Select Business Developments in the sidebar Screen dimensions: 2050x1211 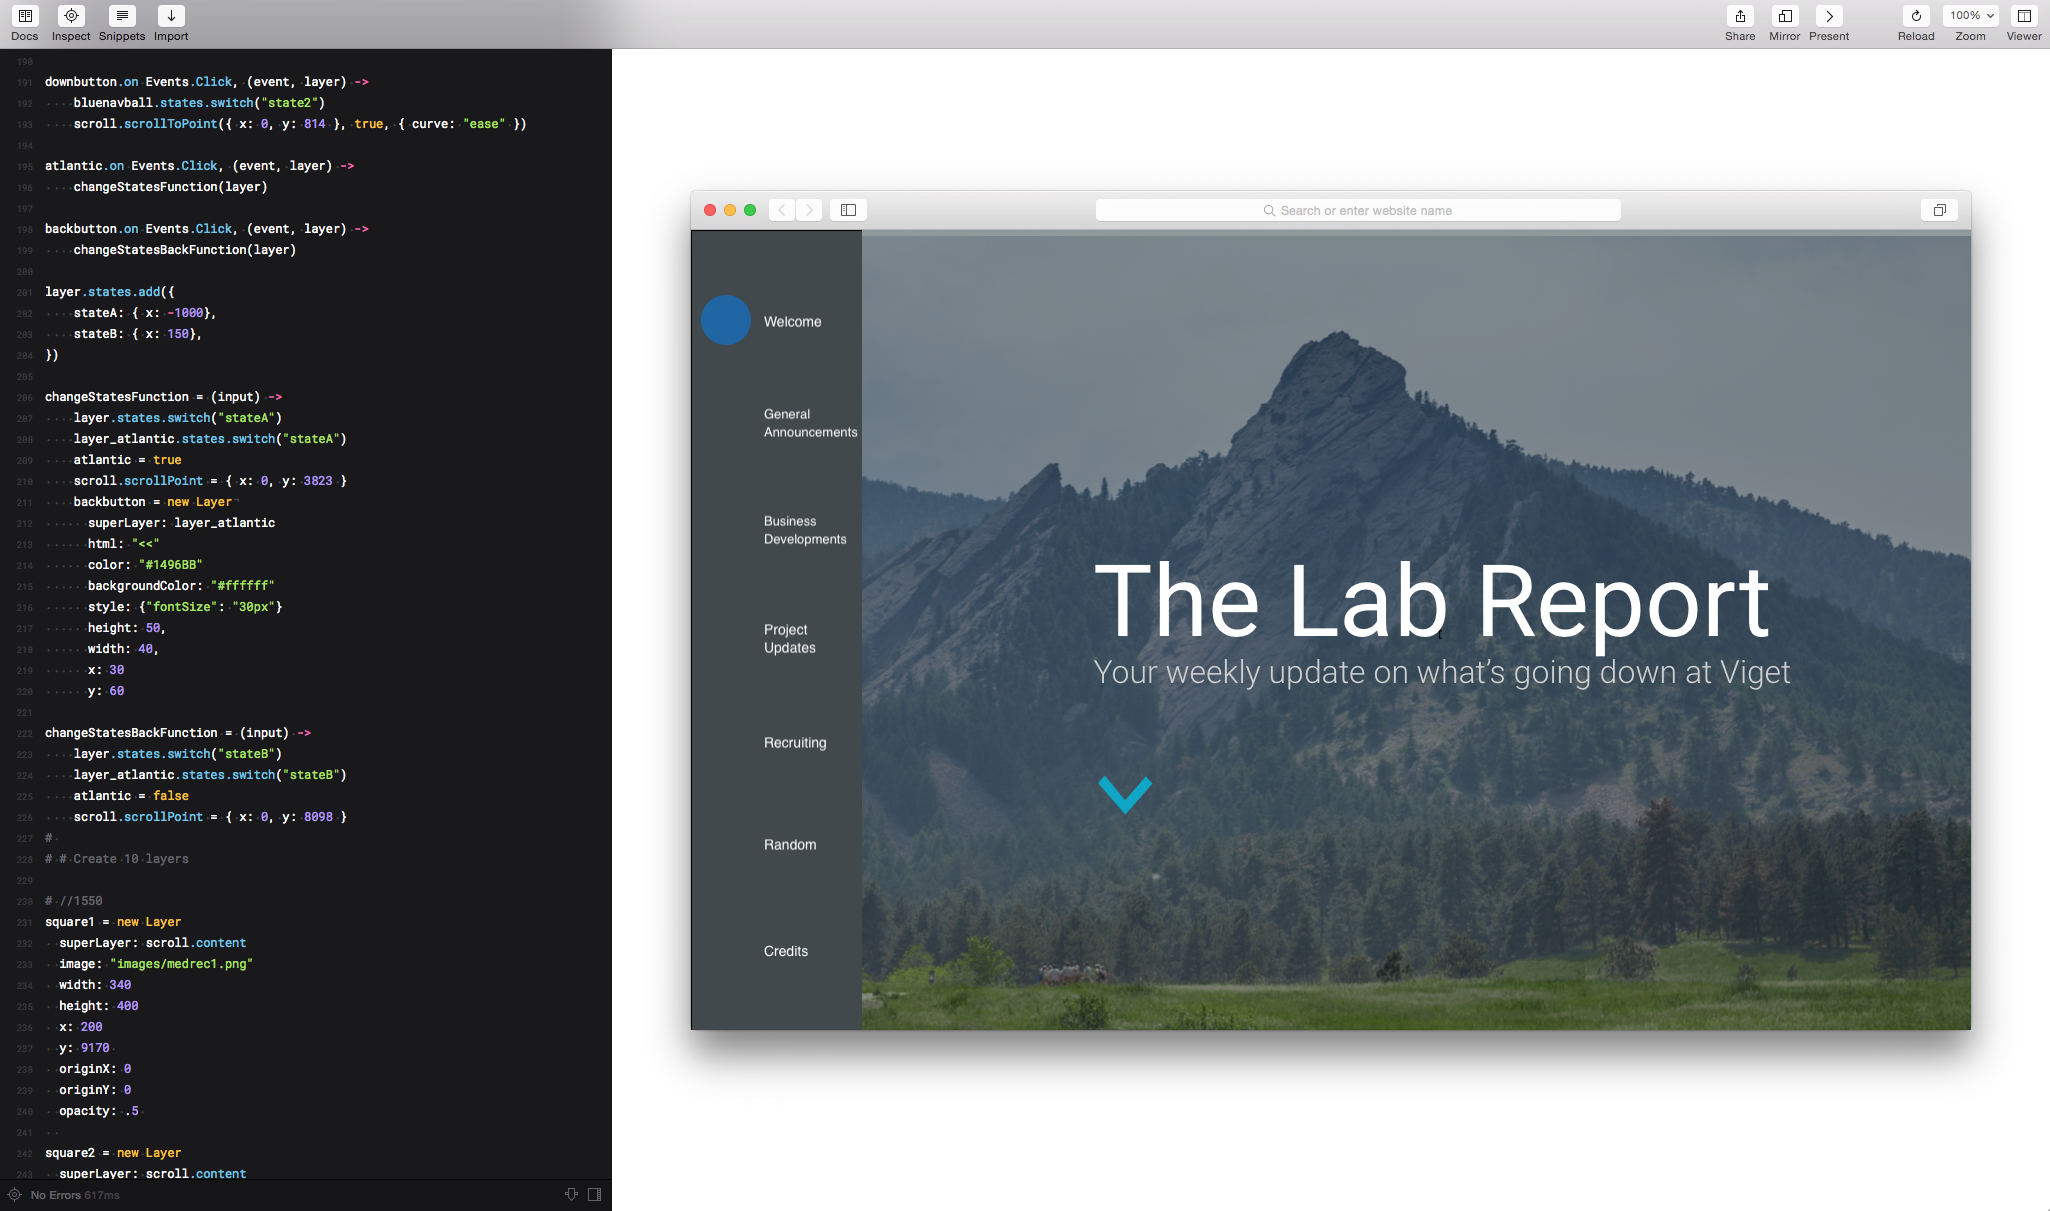805,530
